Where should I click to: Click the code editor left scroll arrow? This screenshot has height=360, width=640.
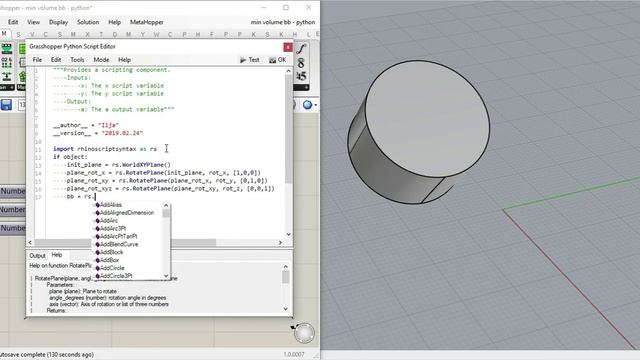click(x=30, y=242)
